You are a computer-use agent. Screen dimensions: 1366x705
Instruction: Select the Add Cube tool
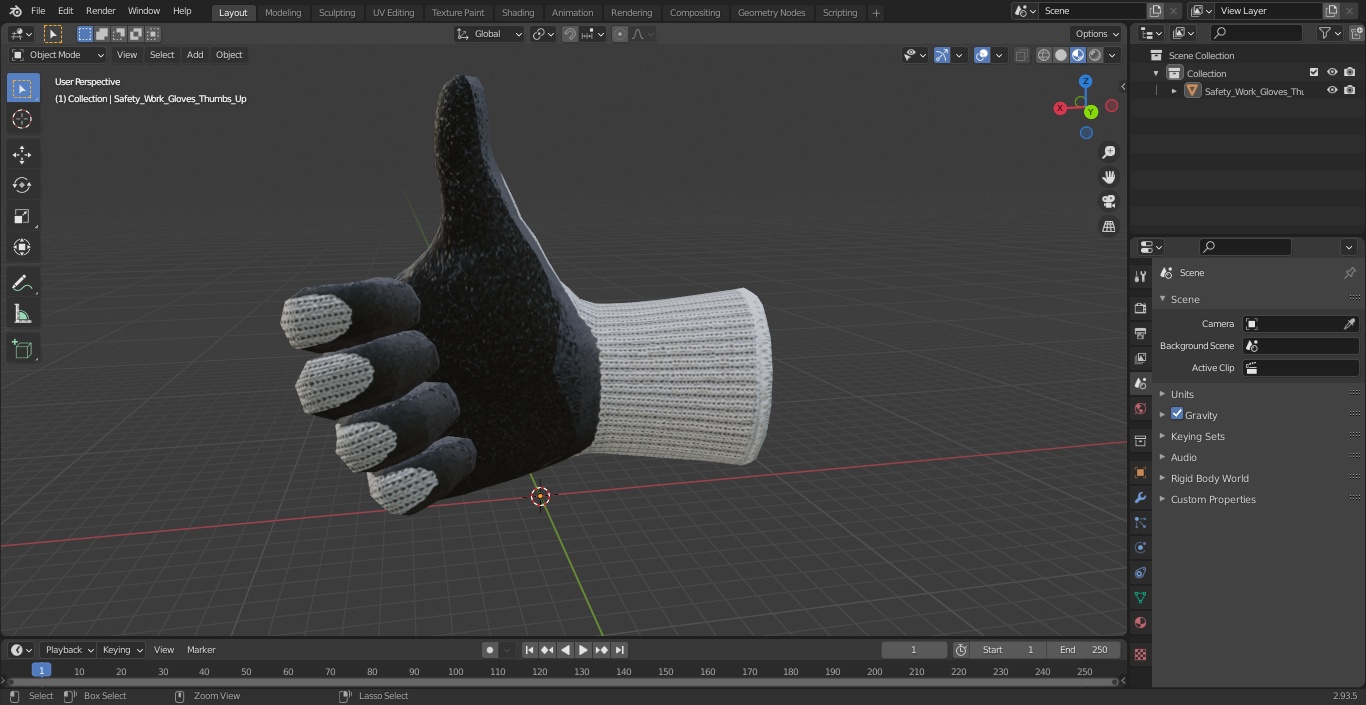click(22, 350)
